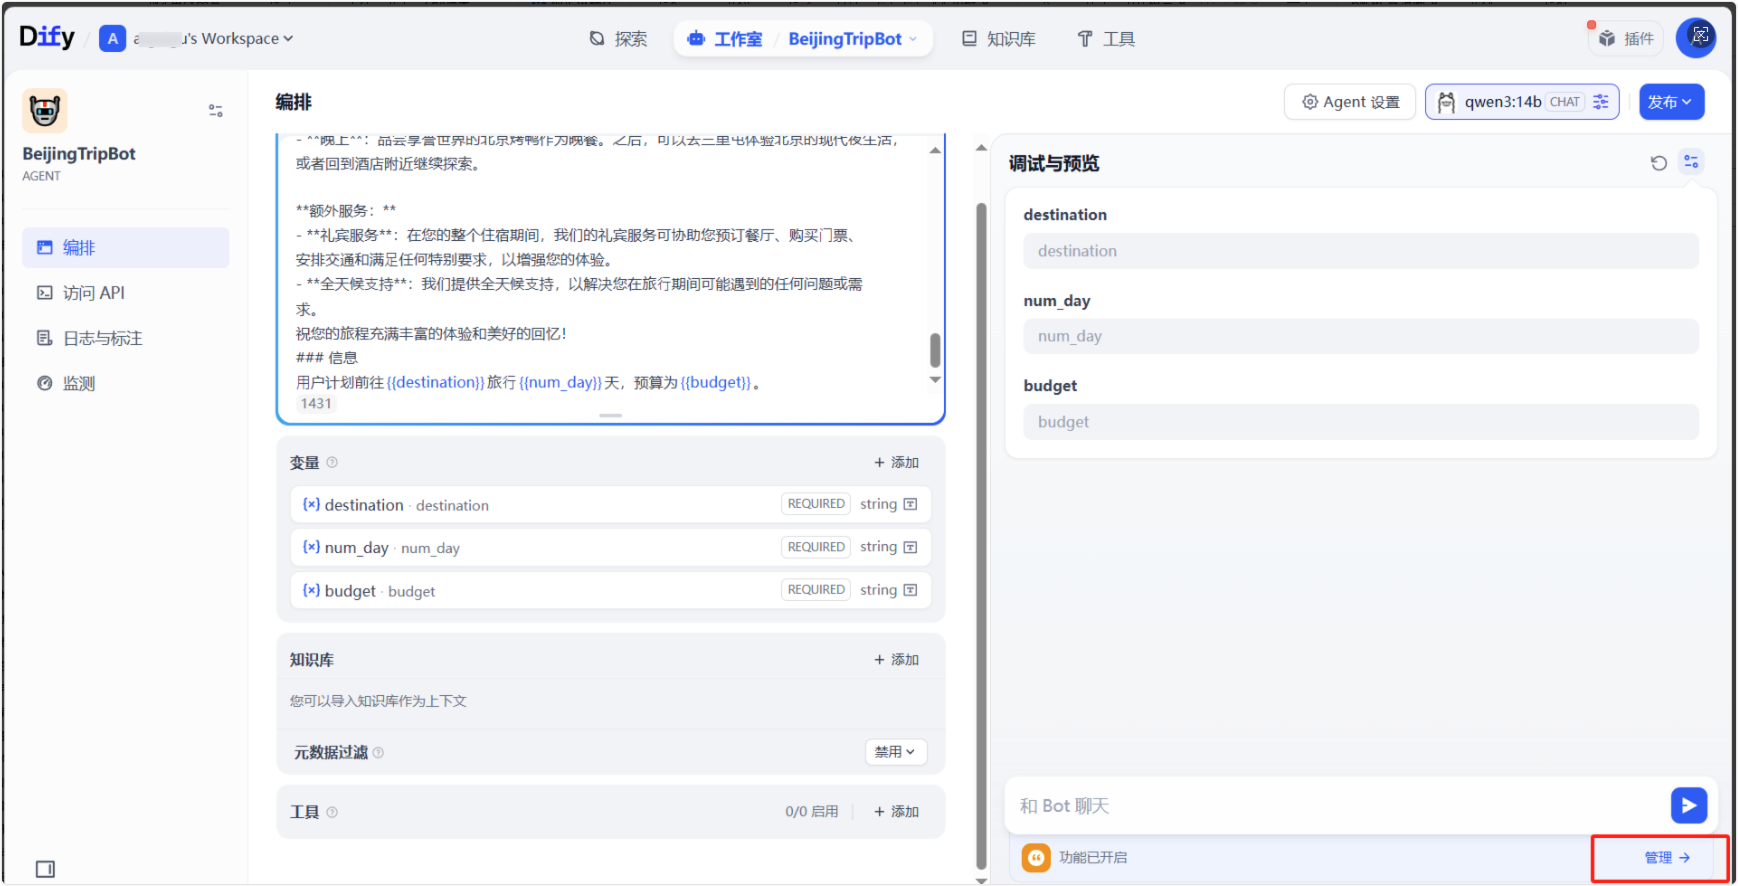Screen dimensions: 1738x886
Task: Click the user avatar icon
Action: pyautogui.click(x=1696, y=38)
